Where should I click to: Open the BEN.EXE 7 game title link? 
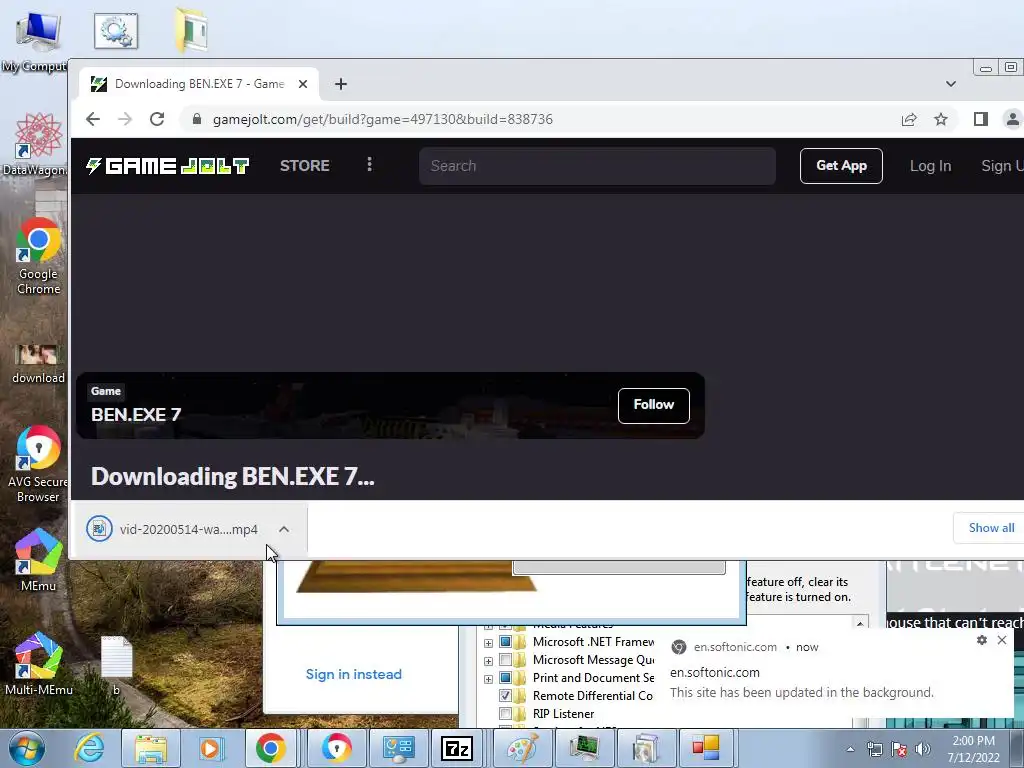click(136, 415)
